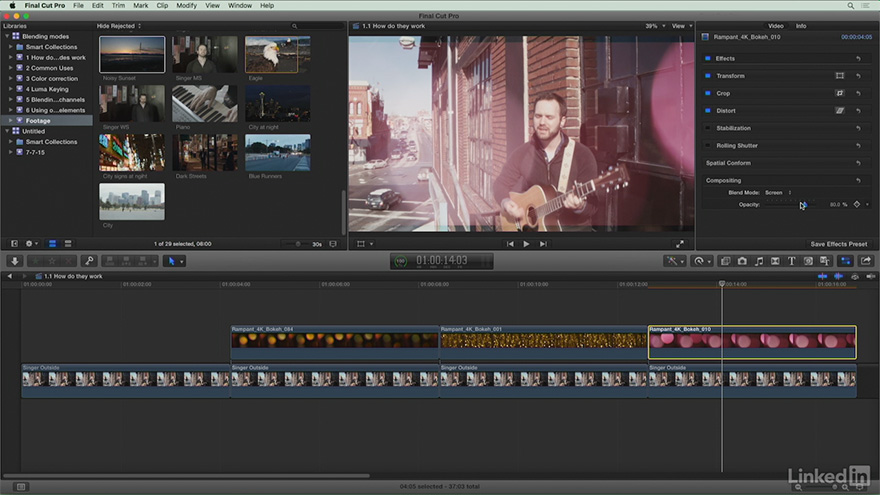The width and height of the screenshot is (880, 495).
Task: Click the Import Media down-arrow button
Action: [x=15, y=261]
